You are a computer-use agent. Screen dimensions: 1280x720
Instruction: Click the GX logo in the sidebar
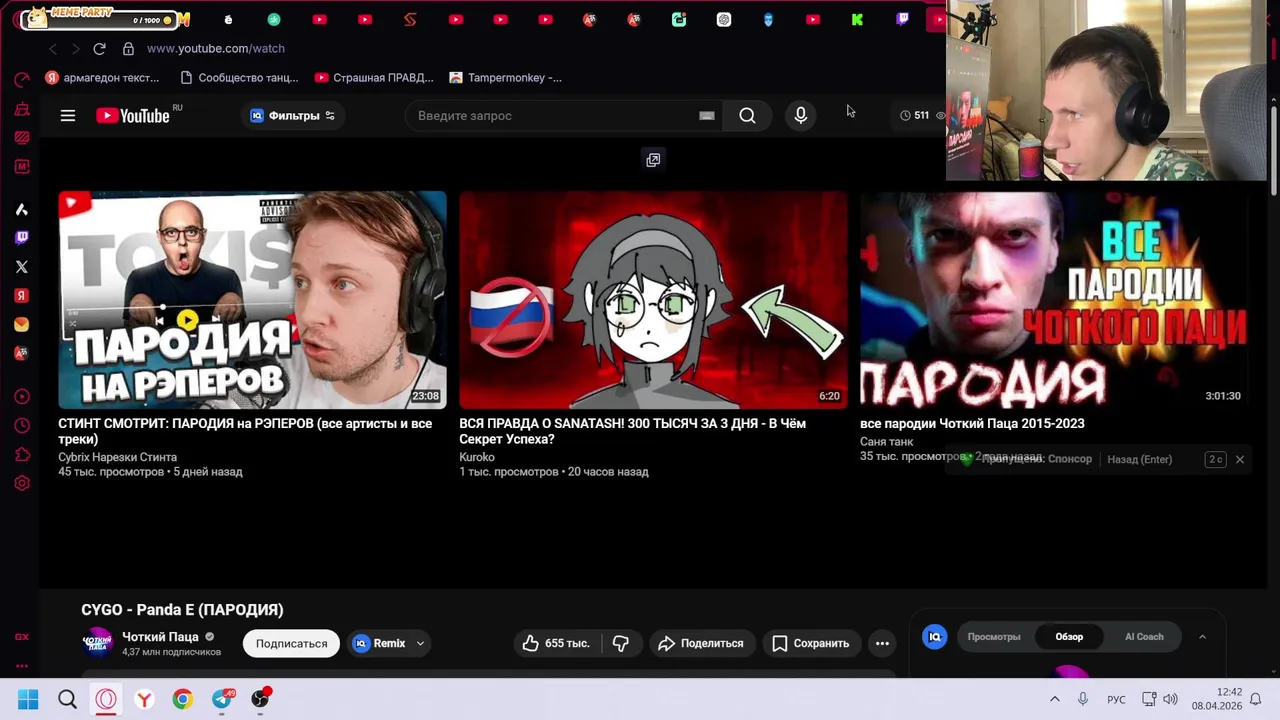pyautogui.click(x=22, y=637)
